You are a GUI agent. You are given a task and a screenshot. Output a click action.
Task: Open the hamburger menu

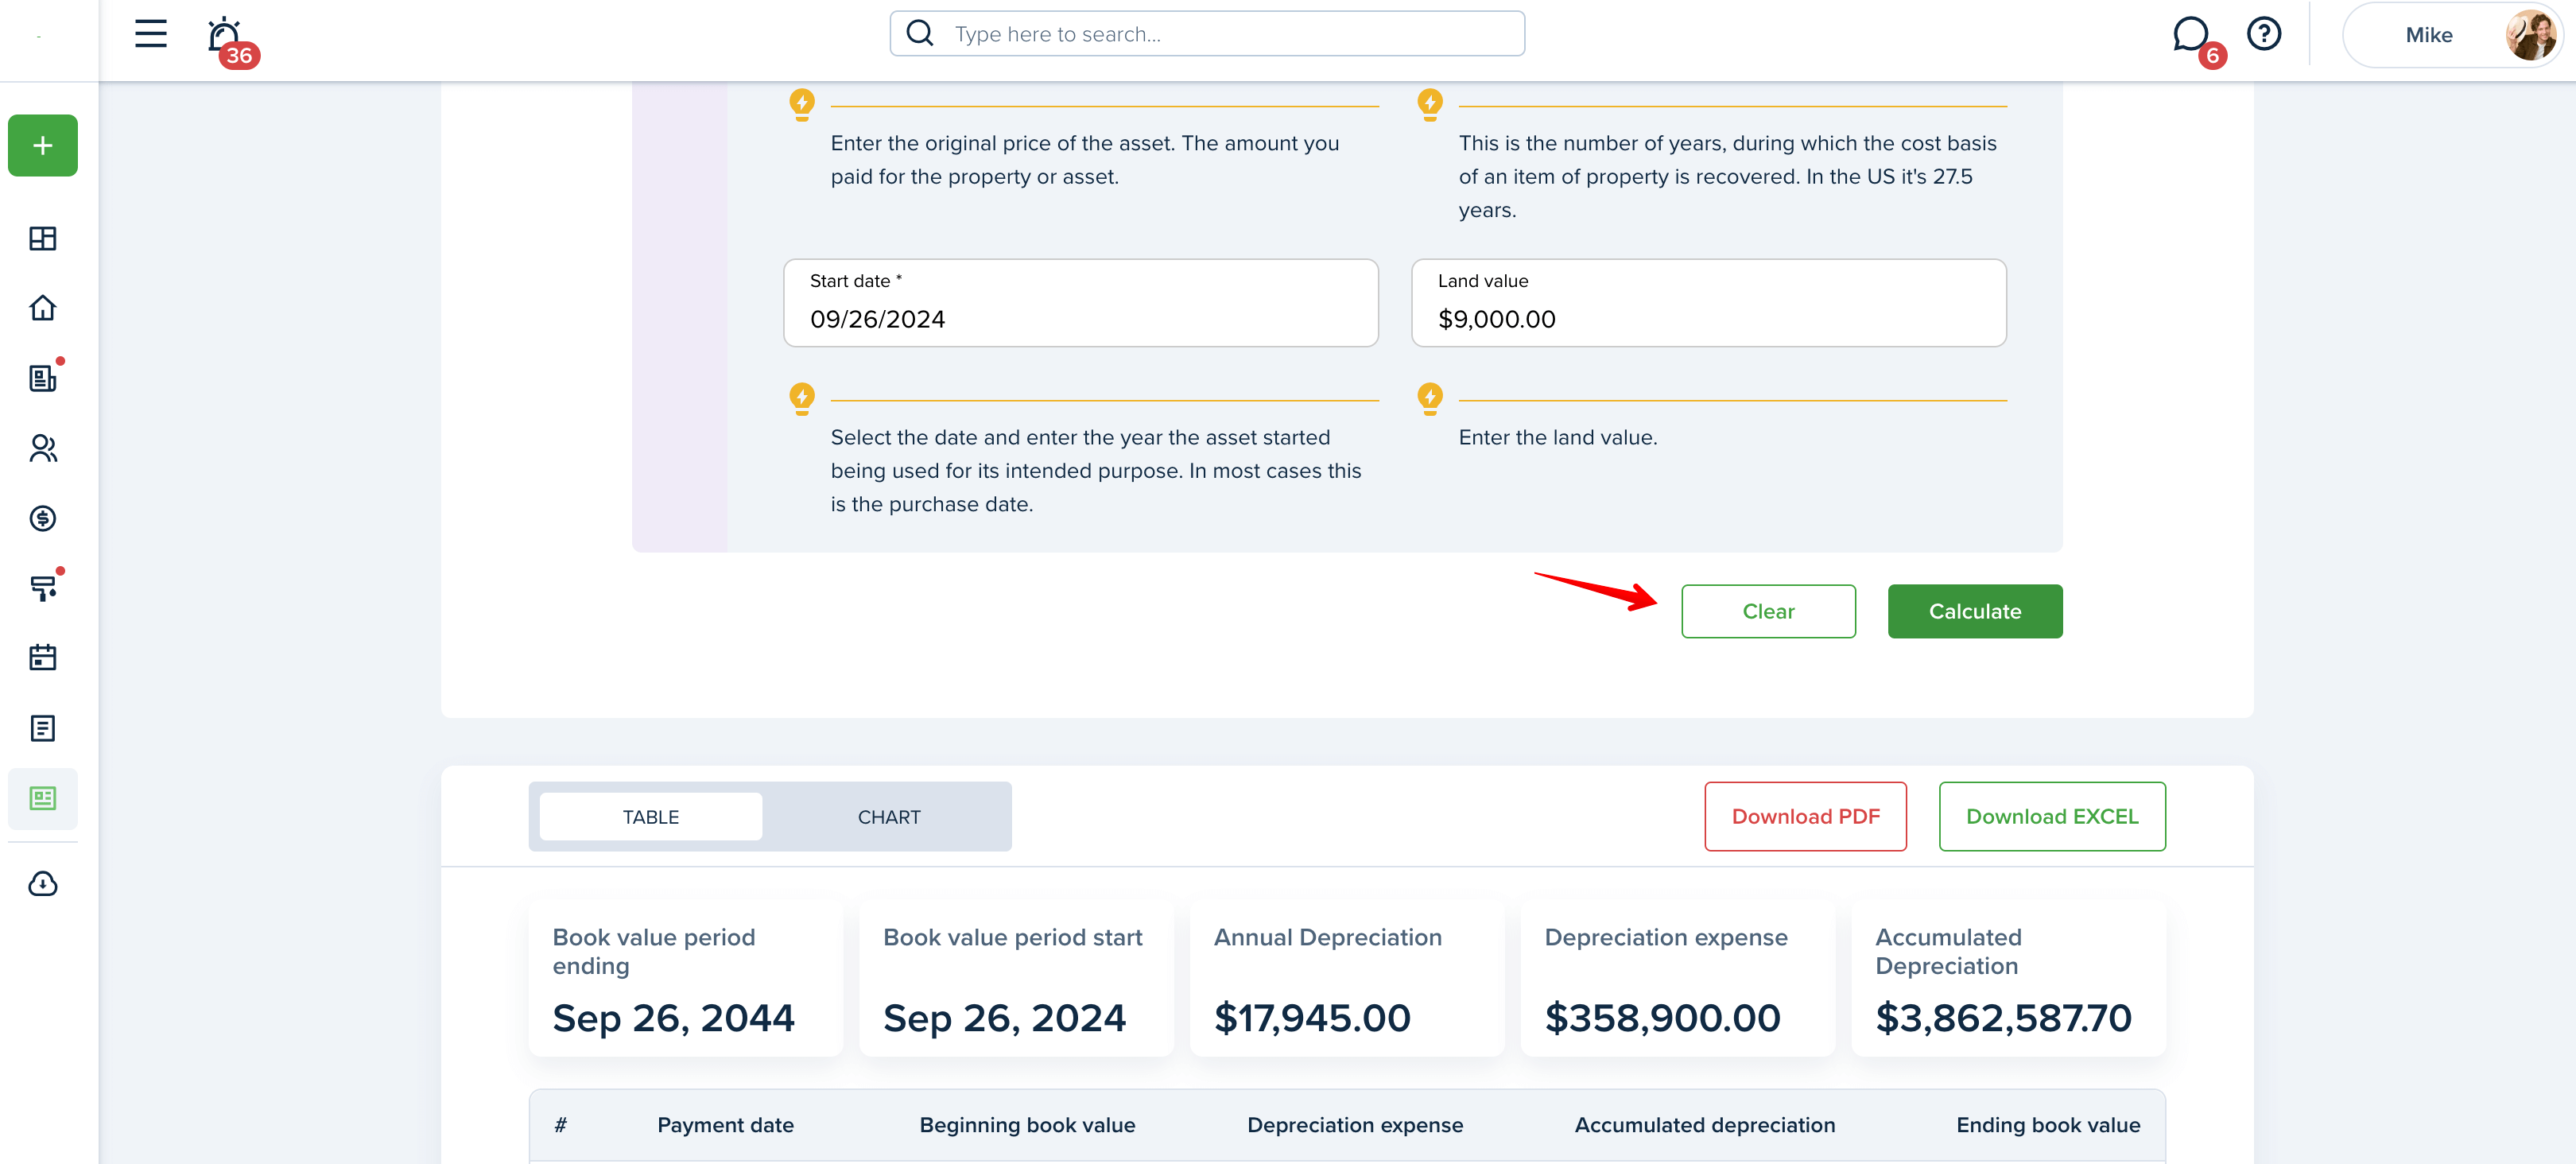pos(151,34)
